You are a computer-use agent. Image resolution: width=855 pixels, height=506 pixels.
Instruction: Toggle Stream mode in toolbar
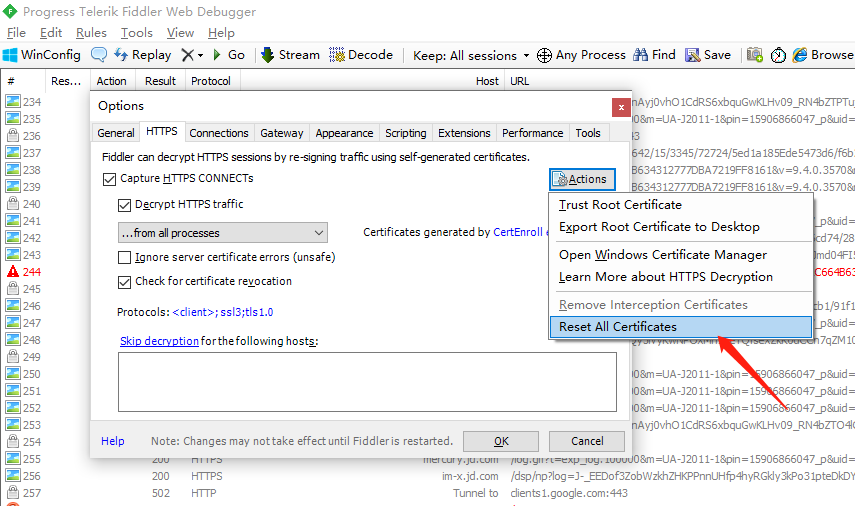click(x=291, y=55)
